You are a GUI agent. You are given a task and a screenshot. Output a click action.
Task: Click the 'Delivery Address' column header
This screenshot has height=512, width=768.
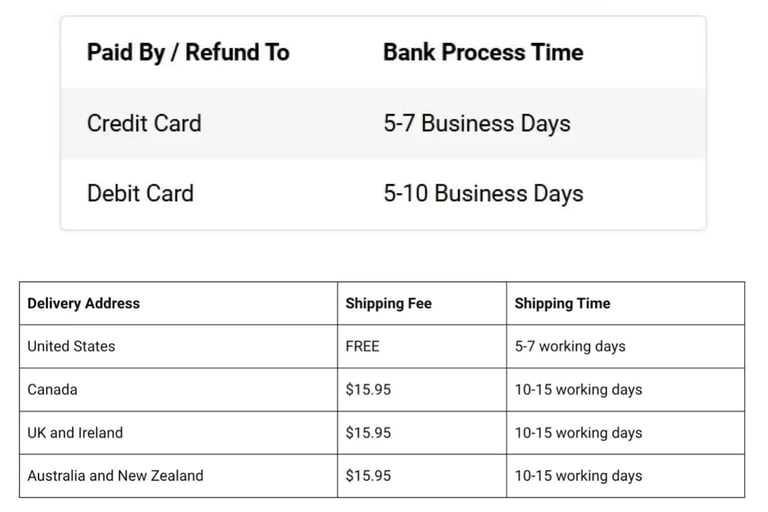coord(178,303)
